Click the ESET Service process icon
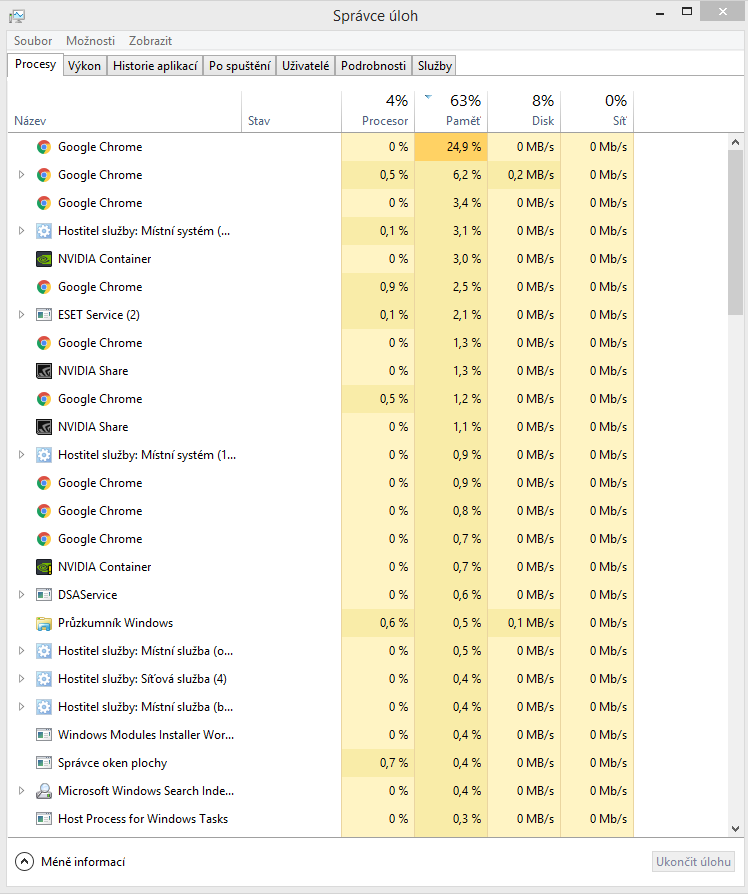This screenshot has width=748, height=894. tap(44, 315)
